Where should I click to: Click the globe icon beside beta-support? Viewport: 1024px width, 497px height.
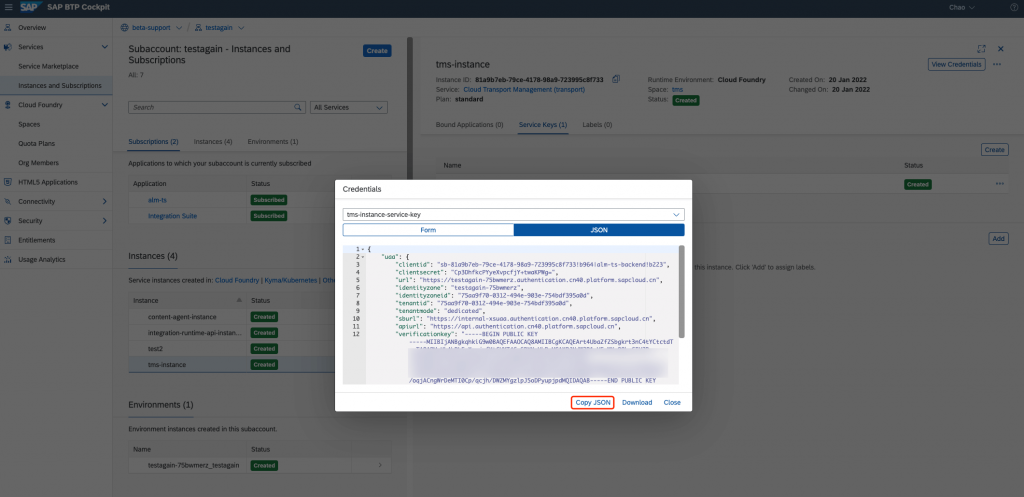pos(124,27)
